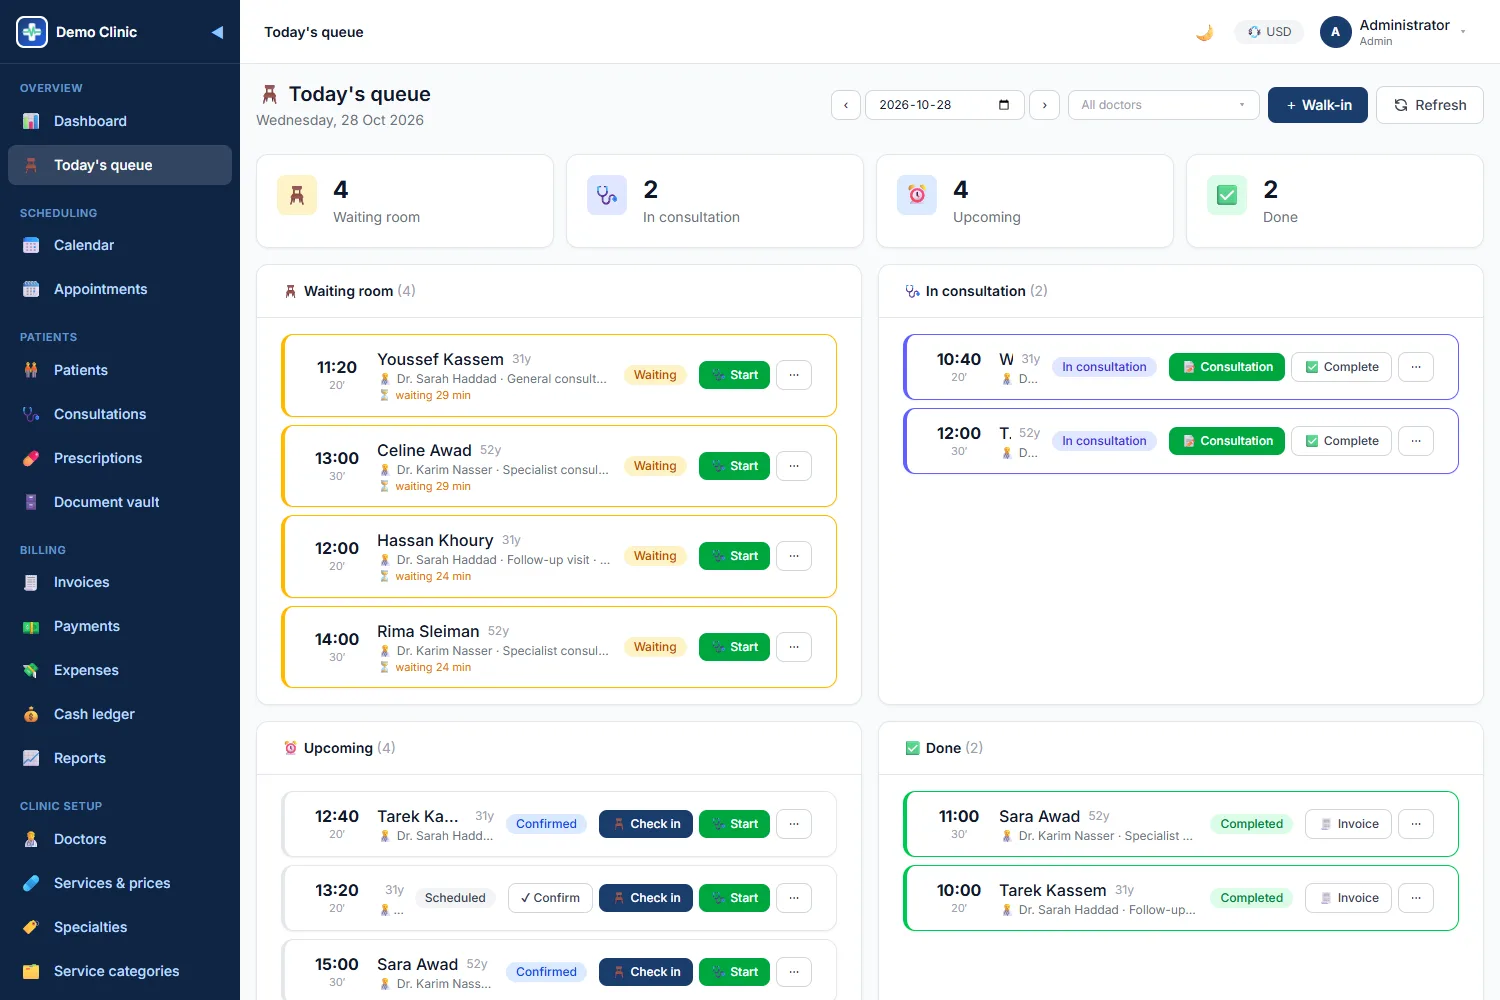Open Consultation for the 10:40 patient
1500x1000 pixels.
(1227, 367)
